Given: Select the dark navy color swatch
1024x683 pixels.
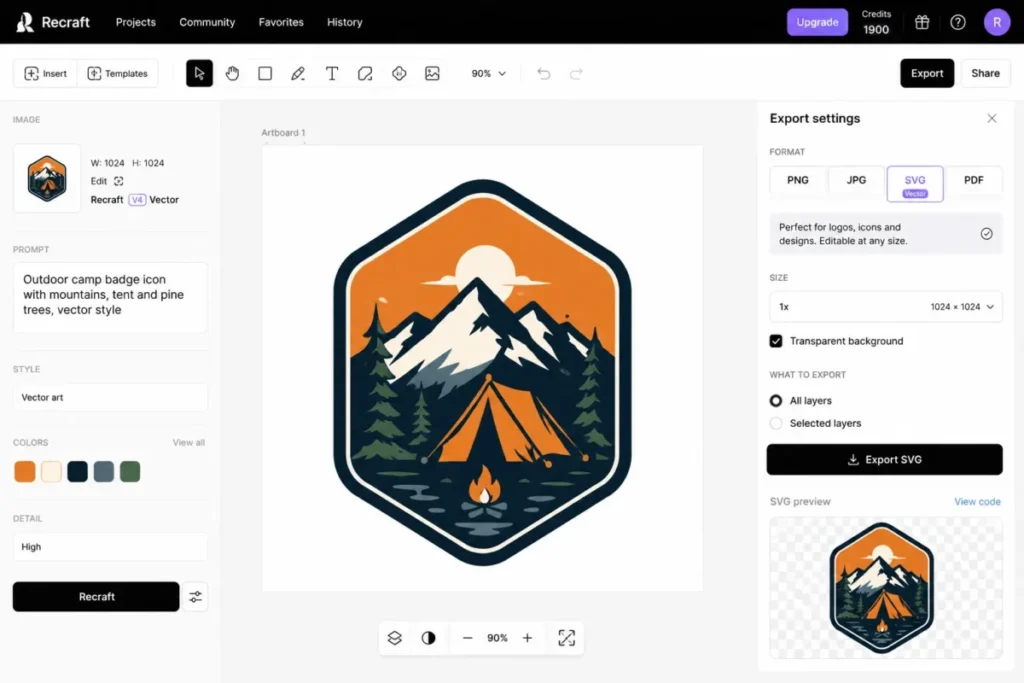Looking at the screenshot, I should click(77, 471).
